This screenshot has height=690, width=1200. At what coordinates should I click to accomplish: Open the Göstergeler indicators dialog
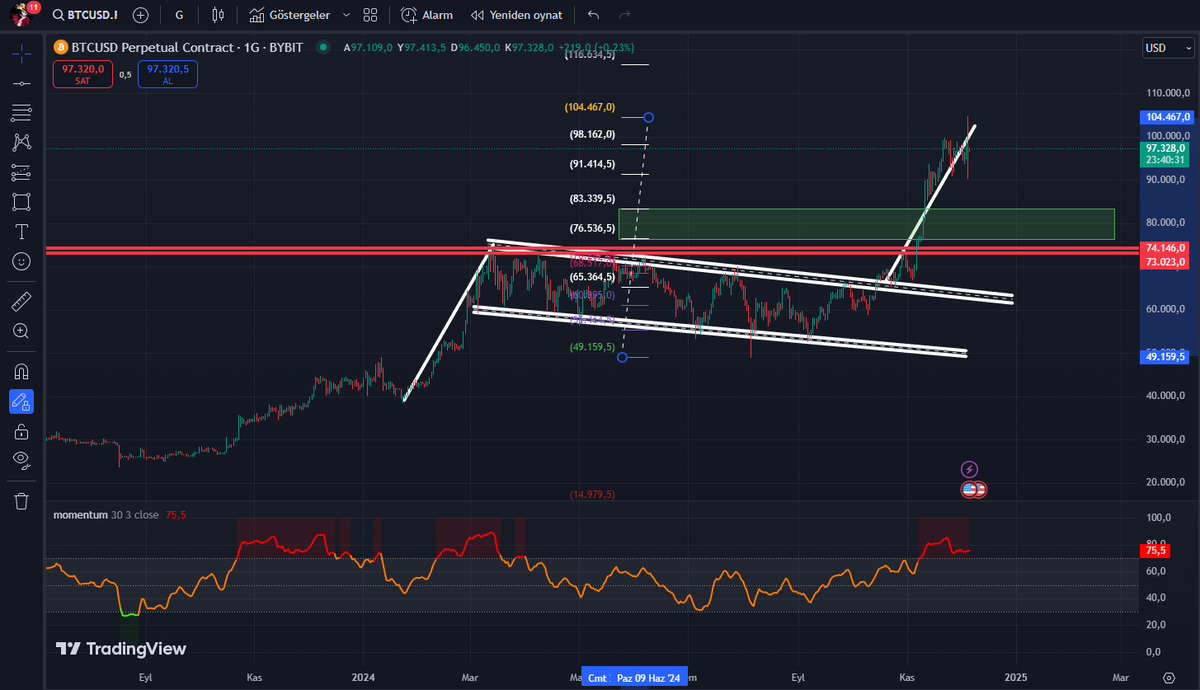point(289,15)
